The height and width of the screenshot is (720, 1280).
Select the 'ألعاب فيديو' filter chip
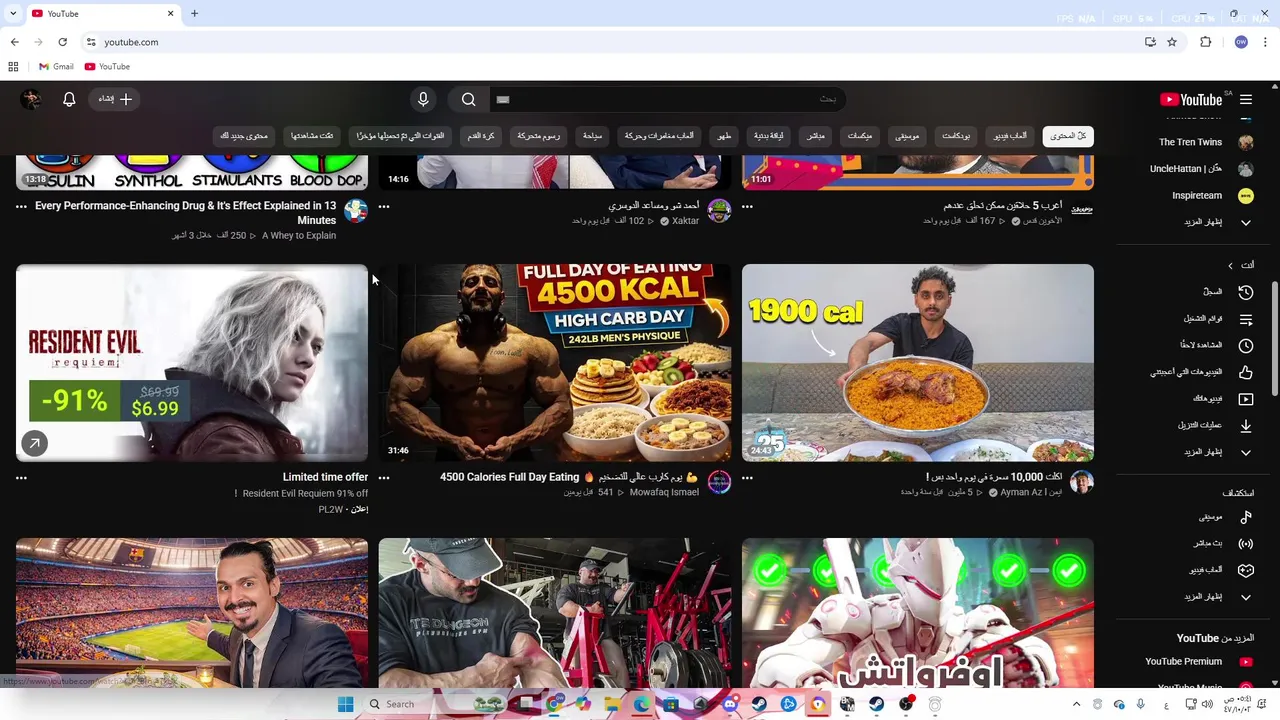click(x=1010, y=136)
